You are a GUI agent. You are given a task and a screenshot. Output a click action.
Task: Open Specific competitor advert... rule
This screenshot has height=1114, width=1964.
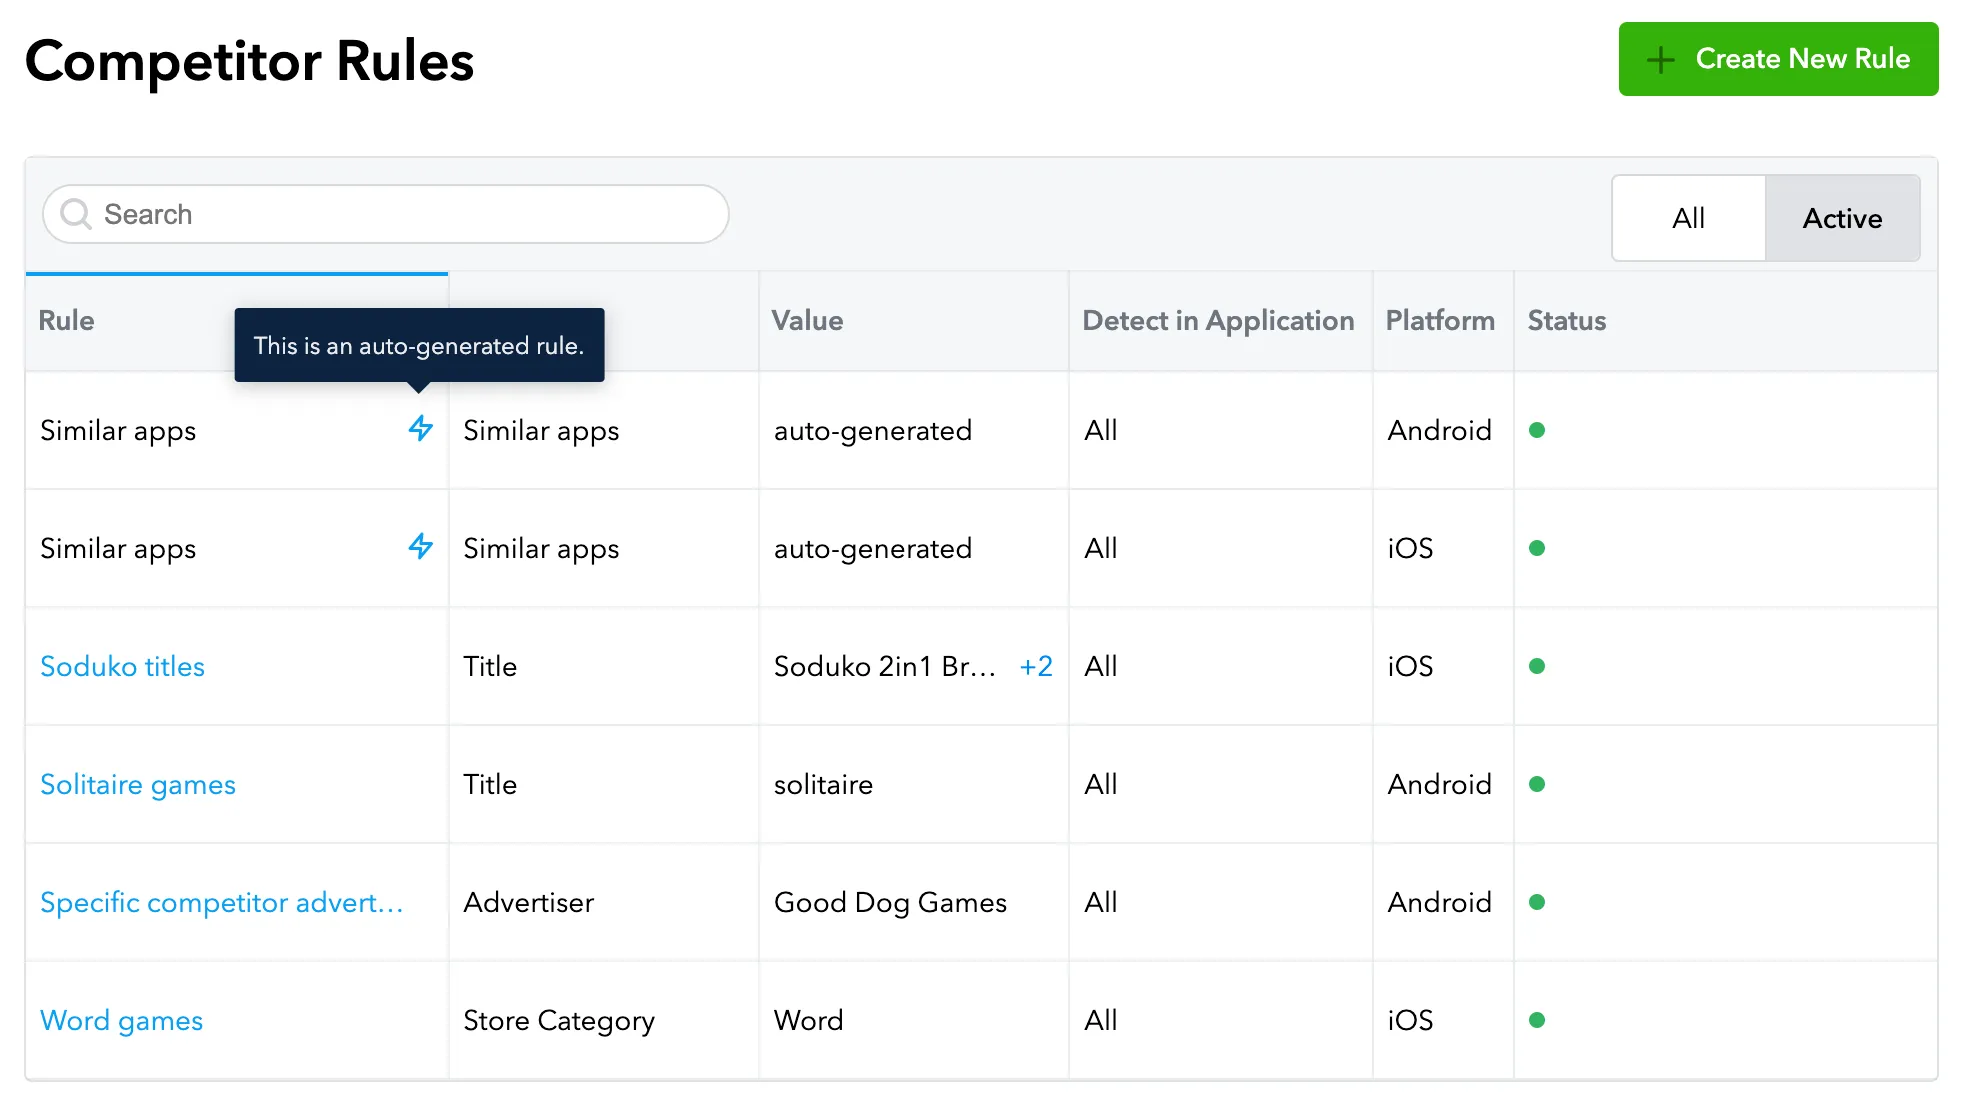tap(221, 902)
